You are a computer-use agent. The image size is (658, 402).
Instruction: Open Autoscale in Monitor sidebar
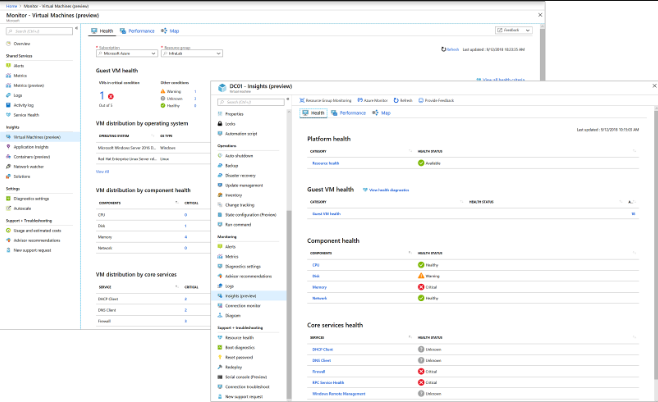[22, 209]
